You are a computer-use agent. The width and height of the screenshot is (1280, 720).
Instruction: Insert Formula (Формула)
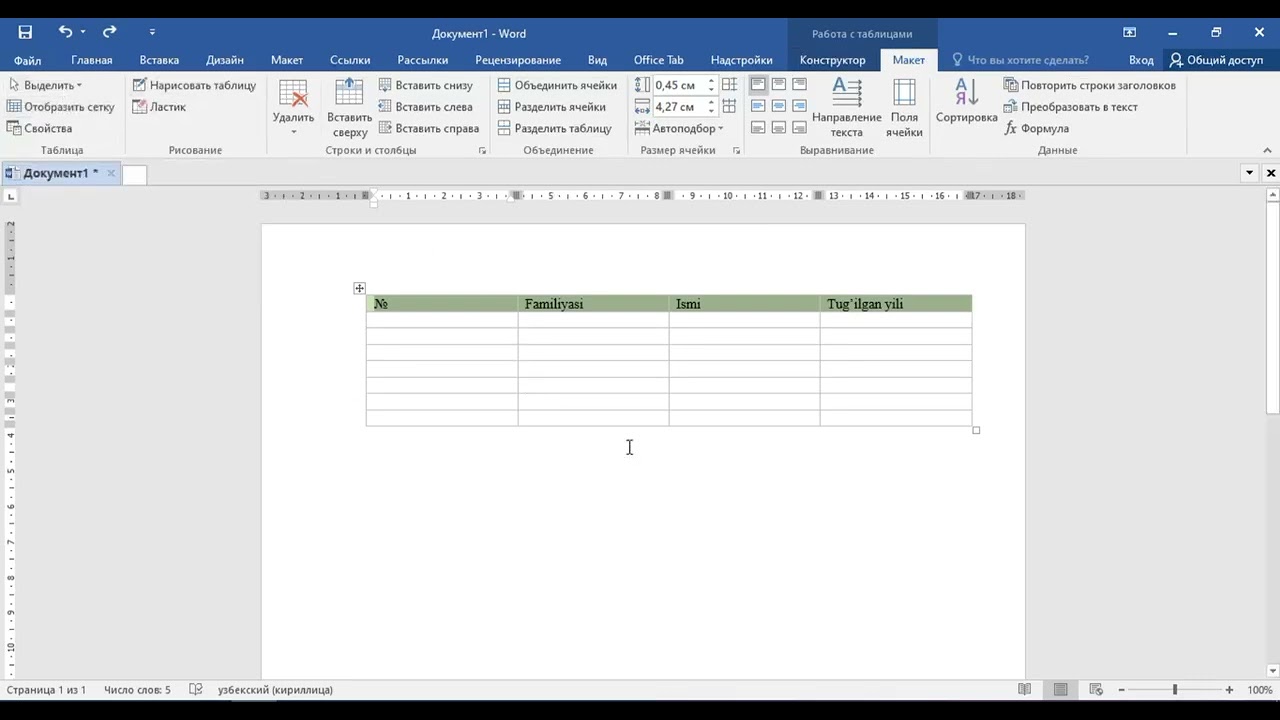click(1037, 128)
